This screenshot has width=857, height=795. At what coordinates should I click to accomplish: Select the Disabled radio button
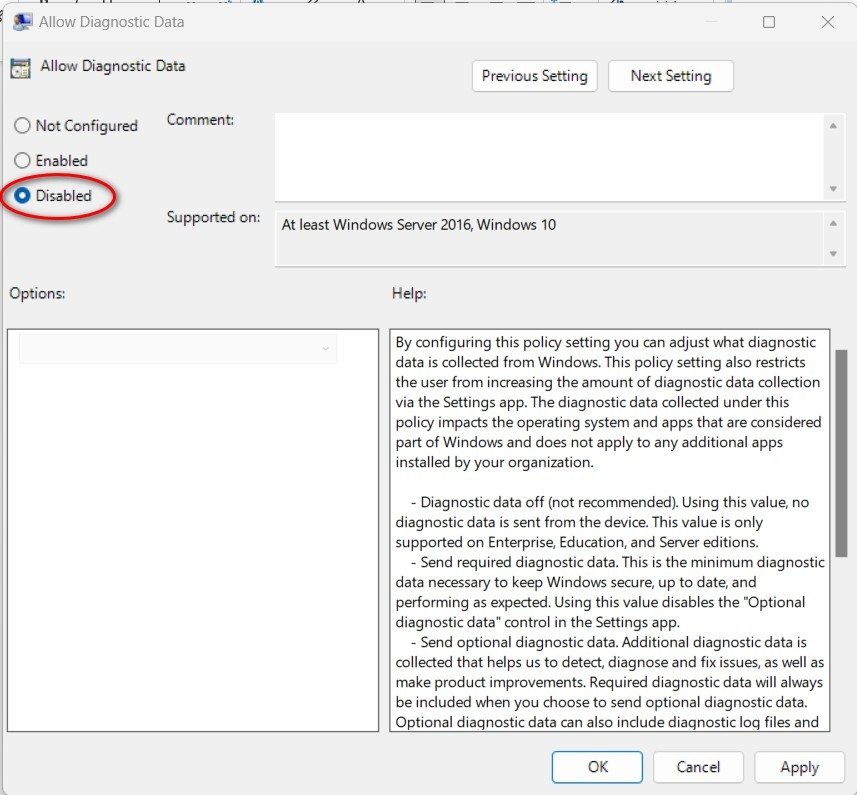pyautogui.click(x=22, y=196)
